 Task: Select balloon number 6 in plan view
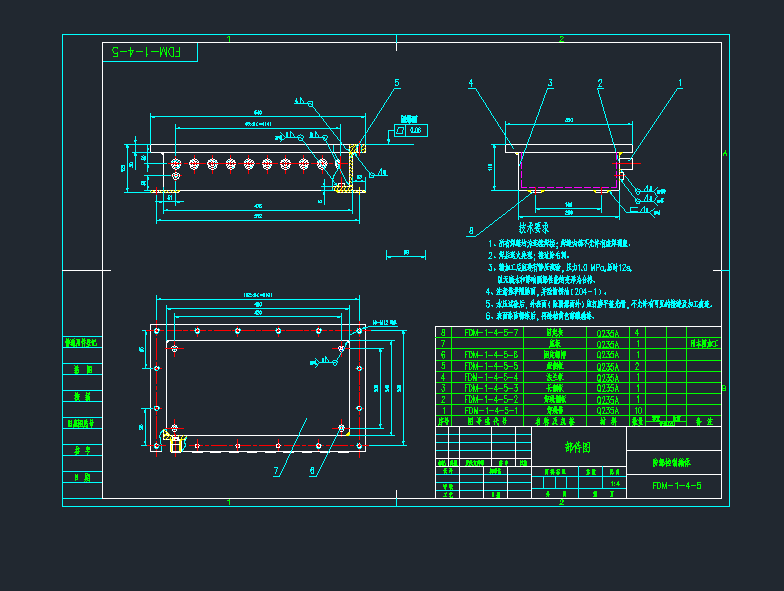click(311, 470)
